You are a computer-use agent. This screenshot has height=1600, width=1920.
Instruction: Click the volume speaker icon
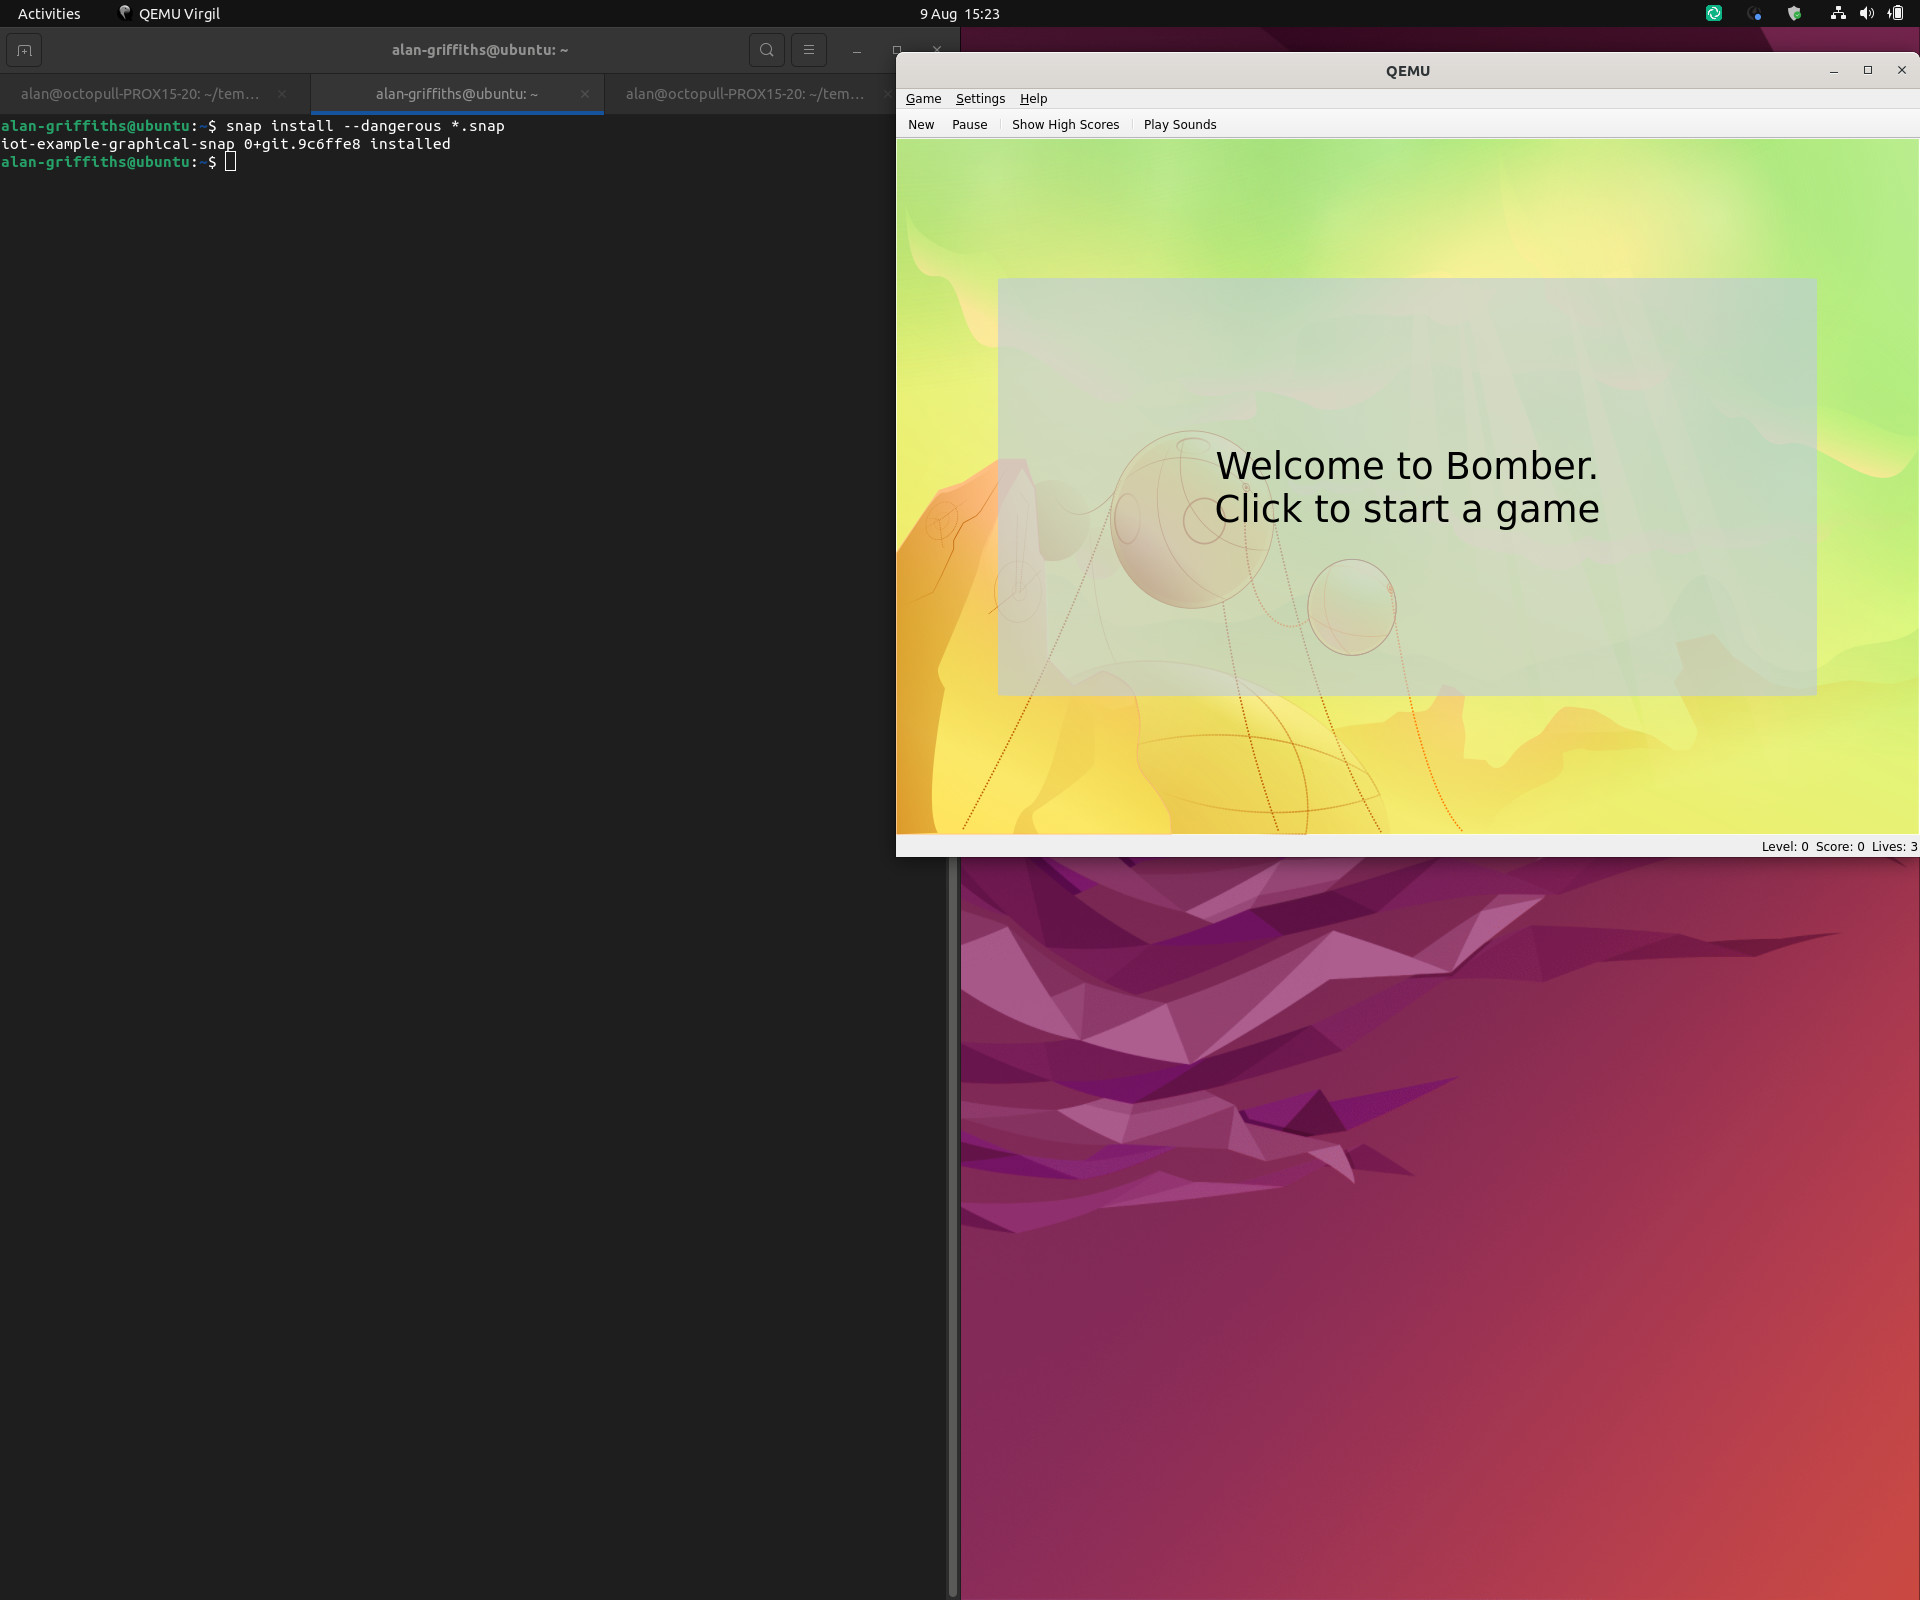[x=1866, y=14]
